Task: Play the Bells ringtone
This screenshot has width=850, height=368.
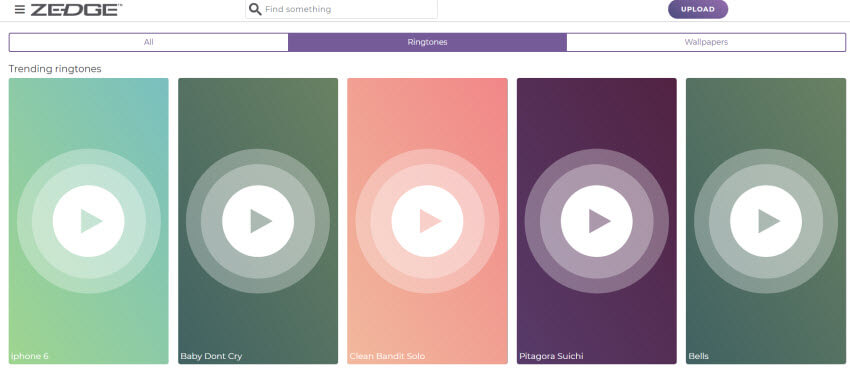Action: pyautogui.click(x=766, y=221)
